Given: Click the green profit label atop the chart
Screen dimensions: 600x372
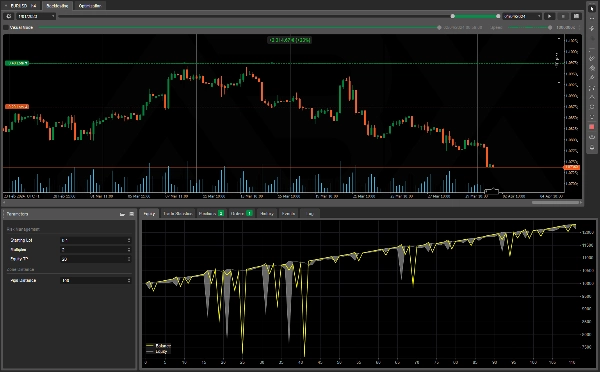Looking at the screenshot, I should click(289, 40).
